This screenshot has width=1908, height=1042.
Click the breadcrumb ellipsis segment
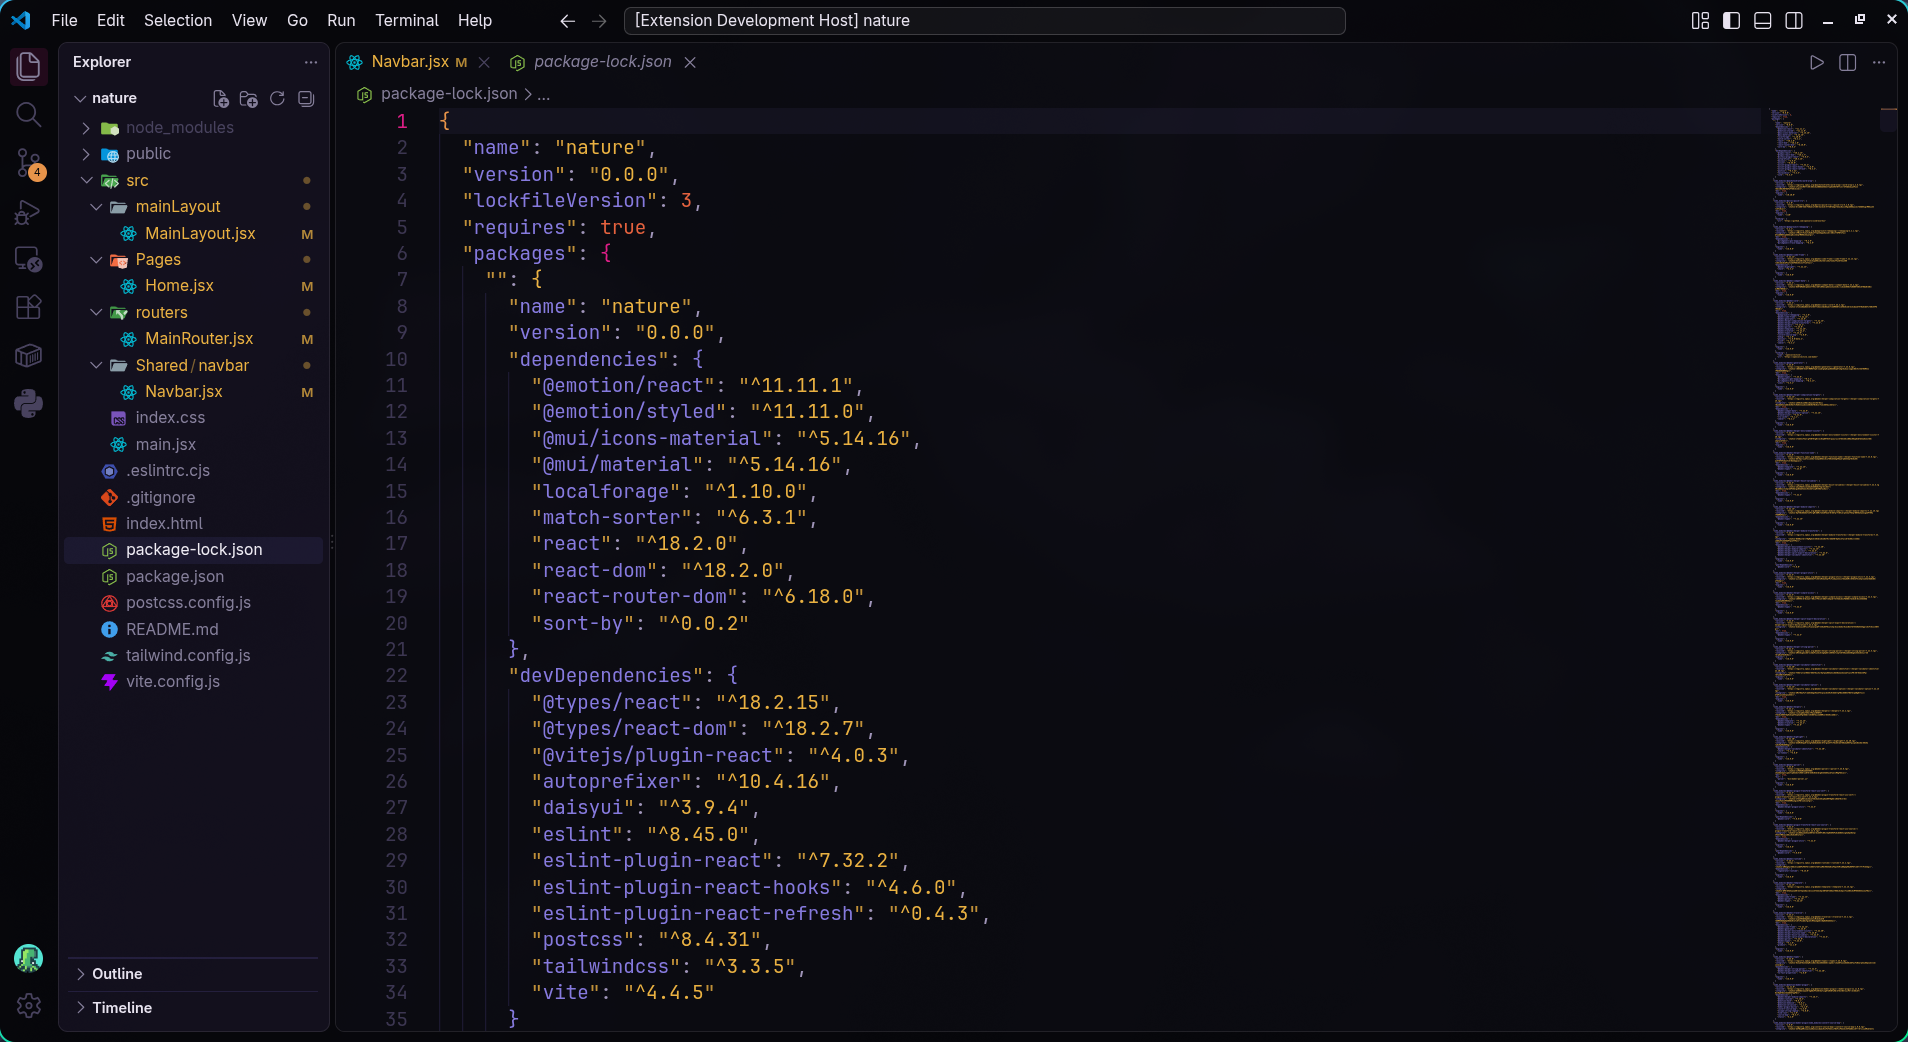pos(544,94)
